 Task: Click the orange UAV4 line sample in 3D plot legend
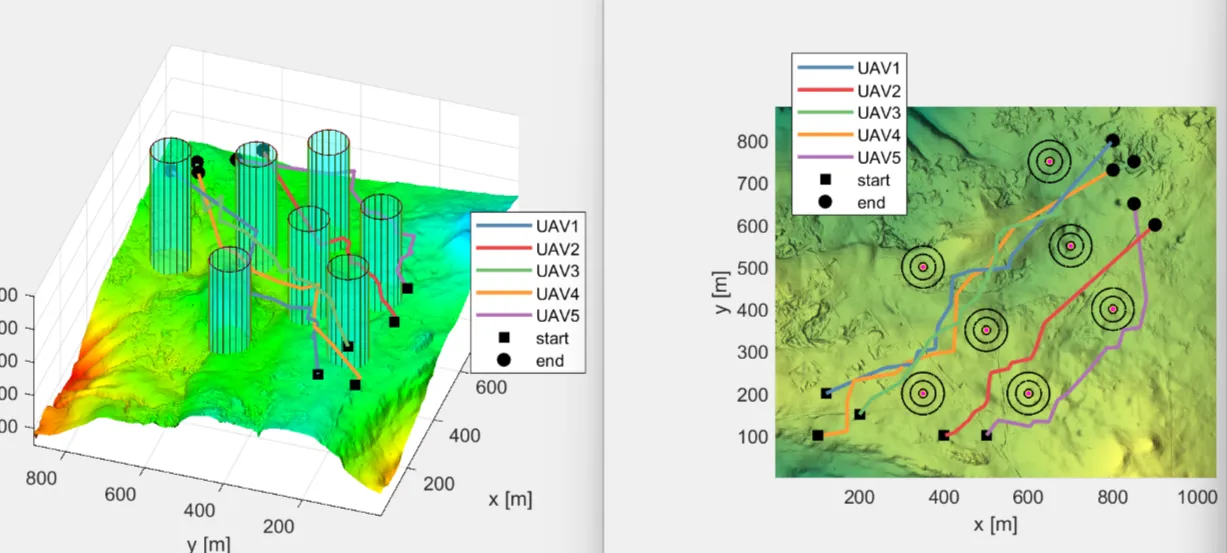pyautogui.click(x=504, y=294)
